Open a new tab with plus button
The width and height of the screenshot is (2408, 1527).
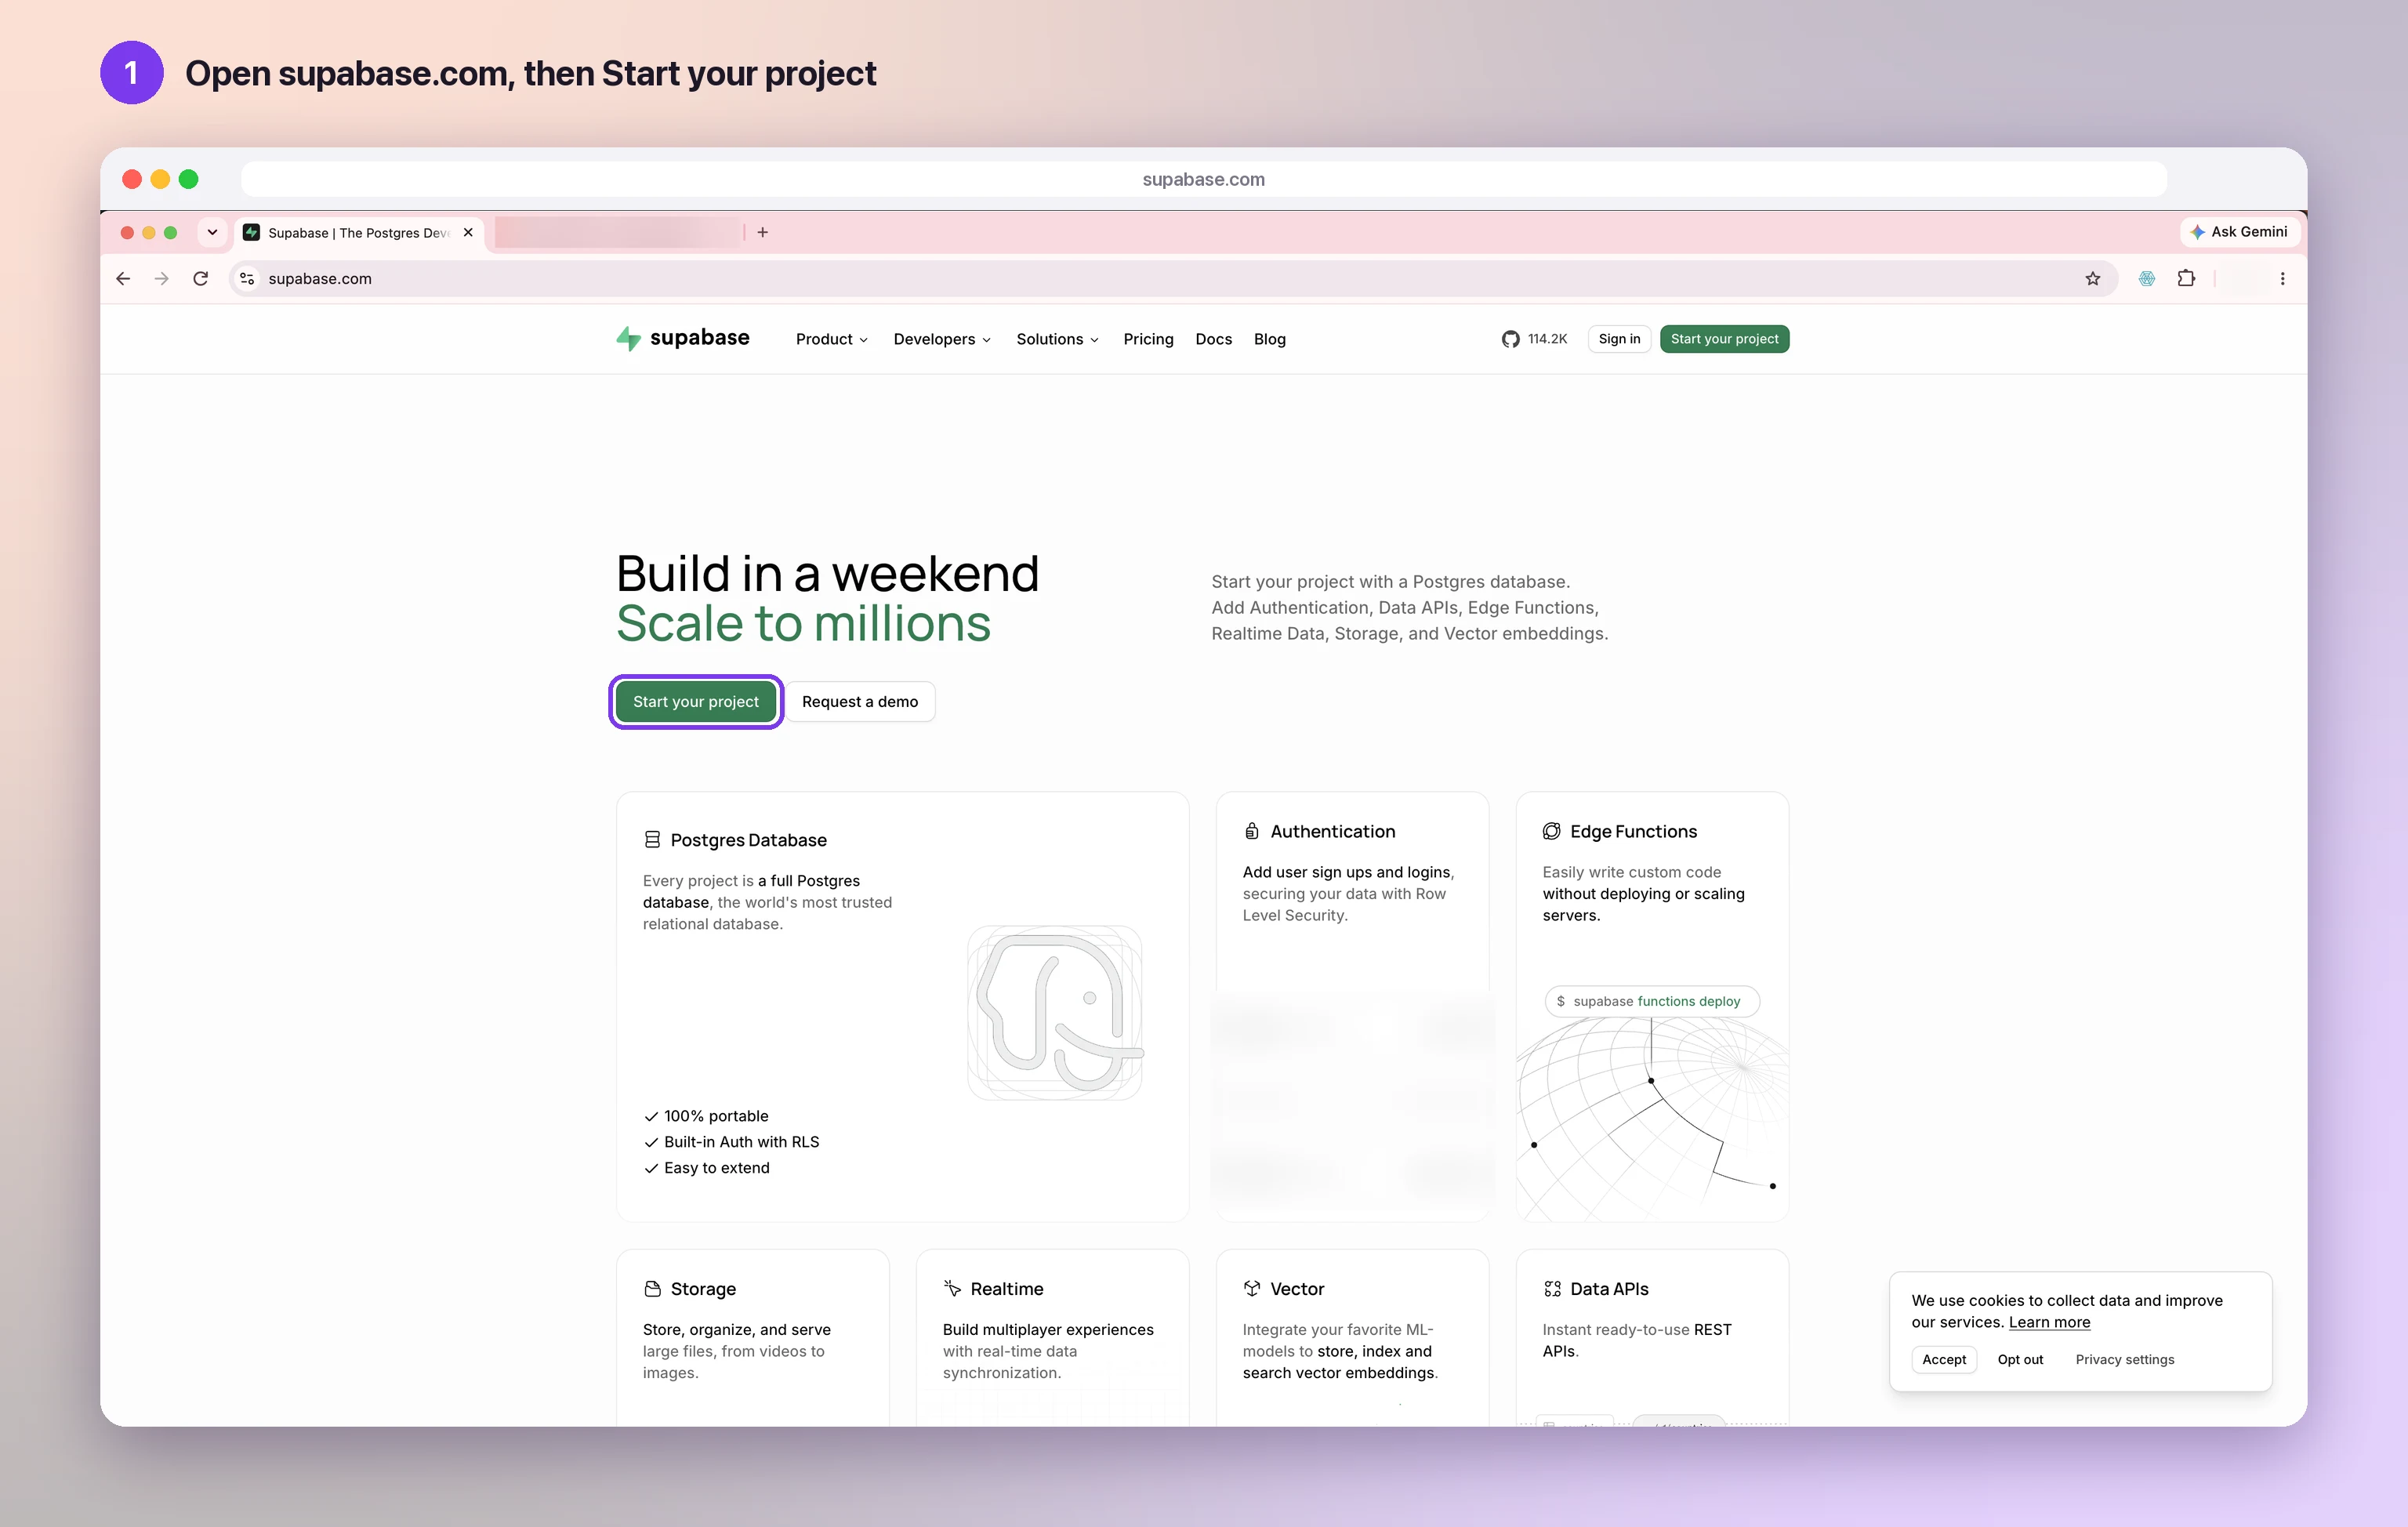[763, 232]
